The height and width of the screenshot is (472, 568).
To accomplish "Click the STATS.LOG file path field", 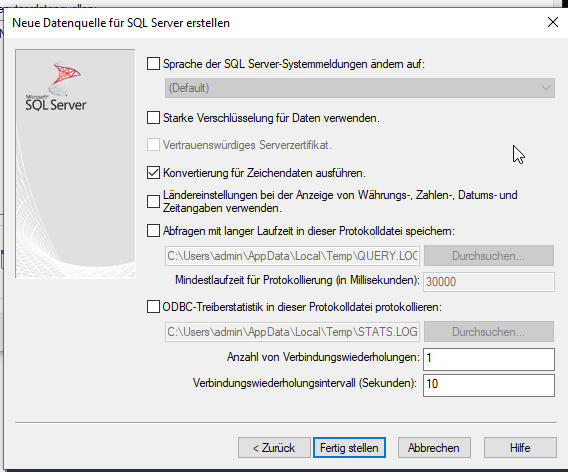I will (292, 332).
